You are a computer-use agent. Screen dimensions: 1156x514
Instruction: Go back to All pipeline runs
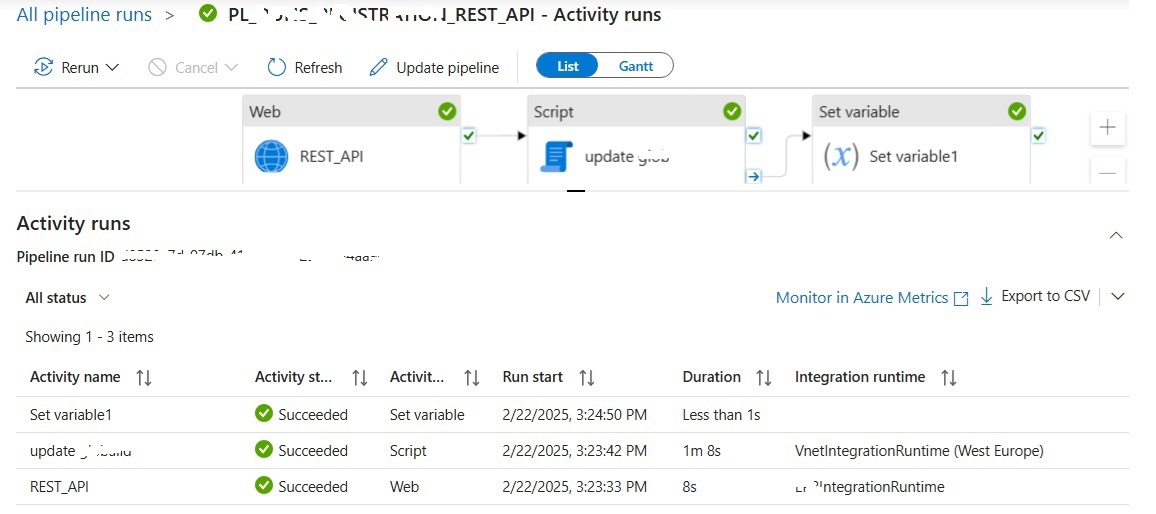point(84,15)
